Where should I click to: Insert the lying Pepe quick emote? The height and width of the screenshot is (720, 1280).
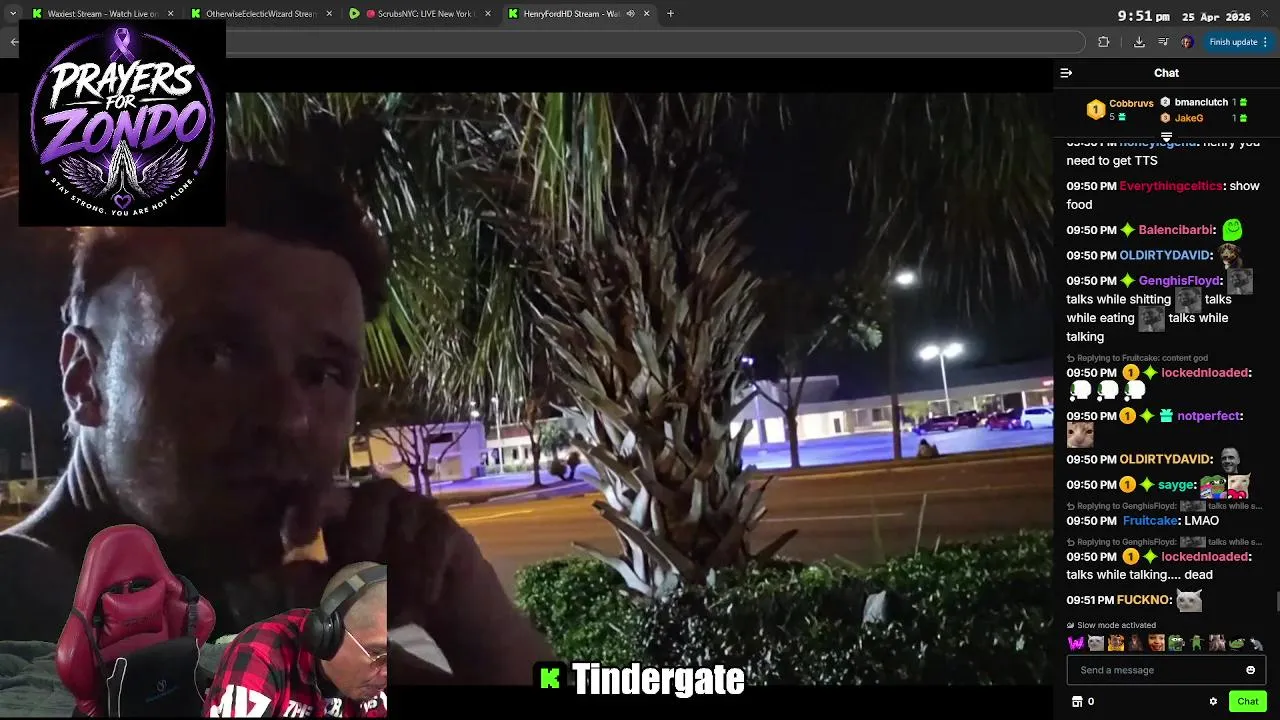[x=1236, y=643]
